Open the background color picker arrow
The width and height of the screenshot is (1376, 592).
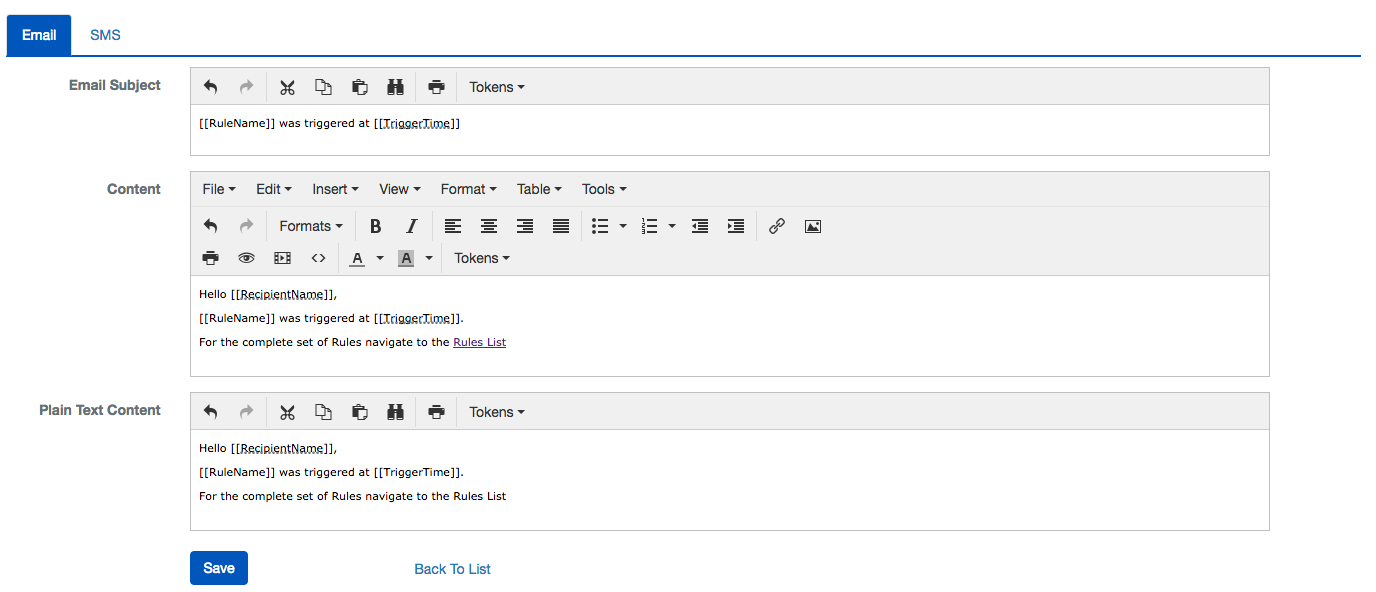point(429,258)
